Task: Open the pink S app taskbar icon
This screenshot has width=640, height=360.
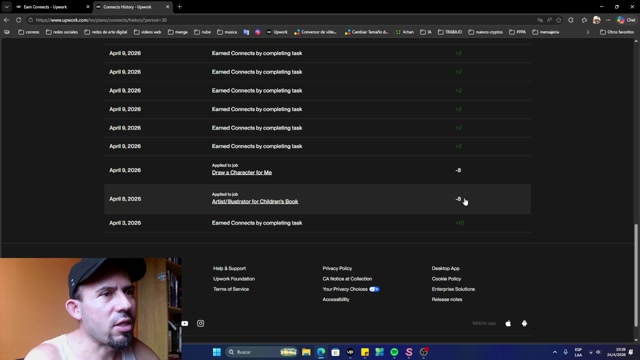Action: [x=409, y=352]
